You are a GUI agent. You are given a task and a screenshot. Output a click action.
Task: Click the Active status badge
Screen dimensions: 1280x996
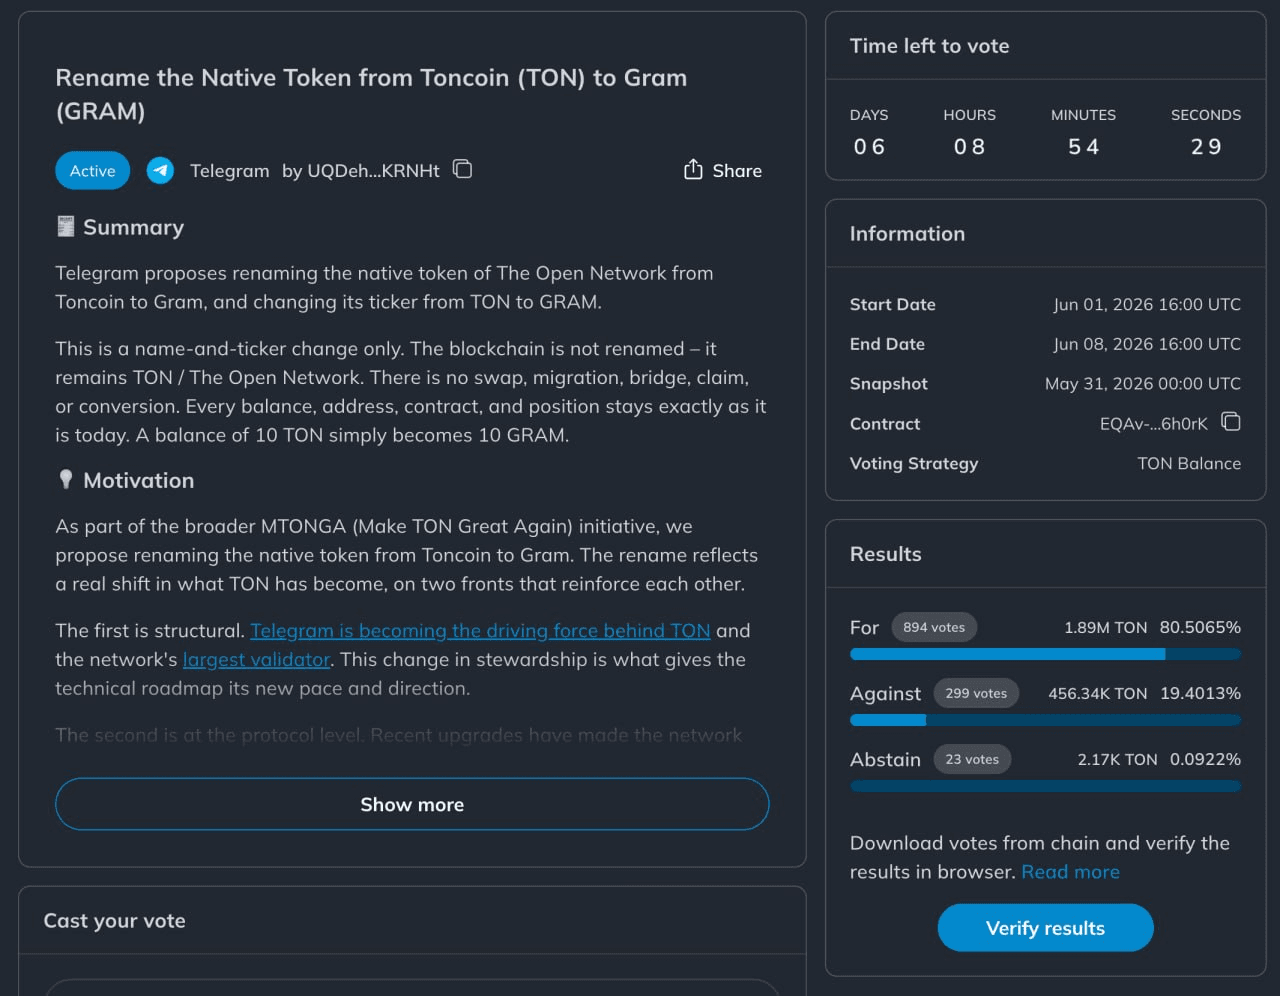[92, 170]
